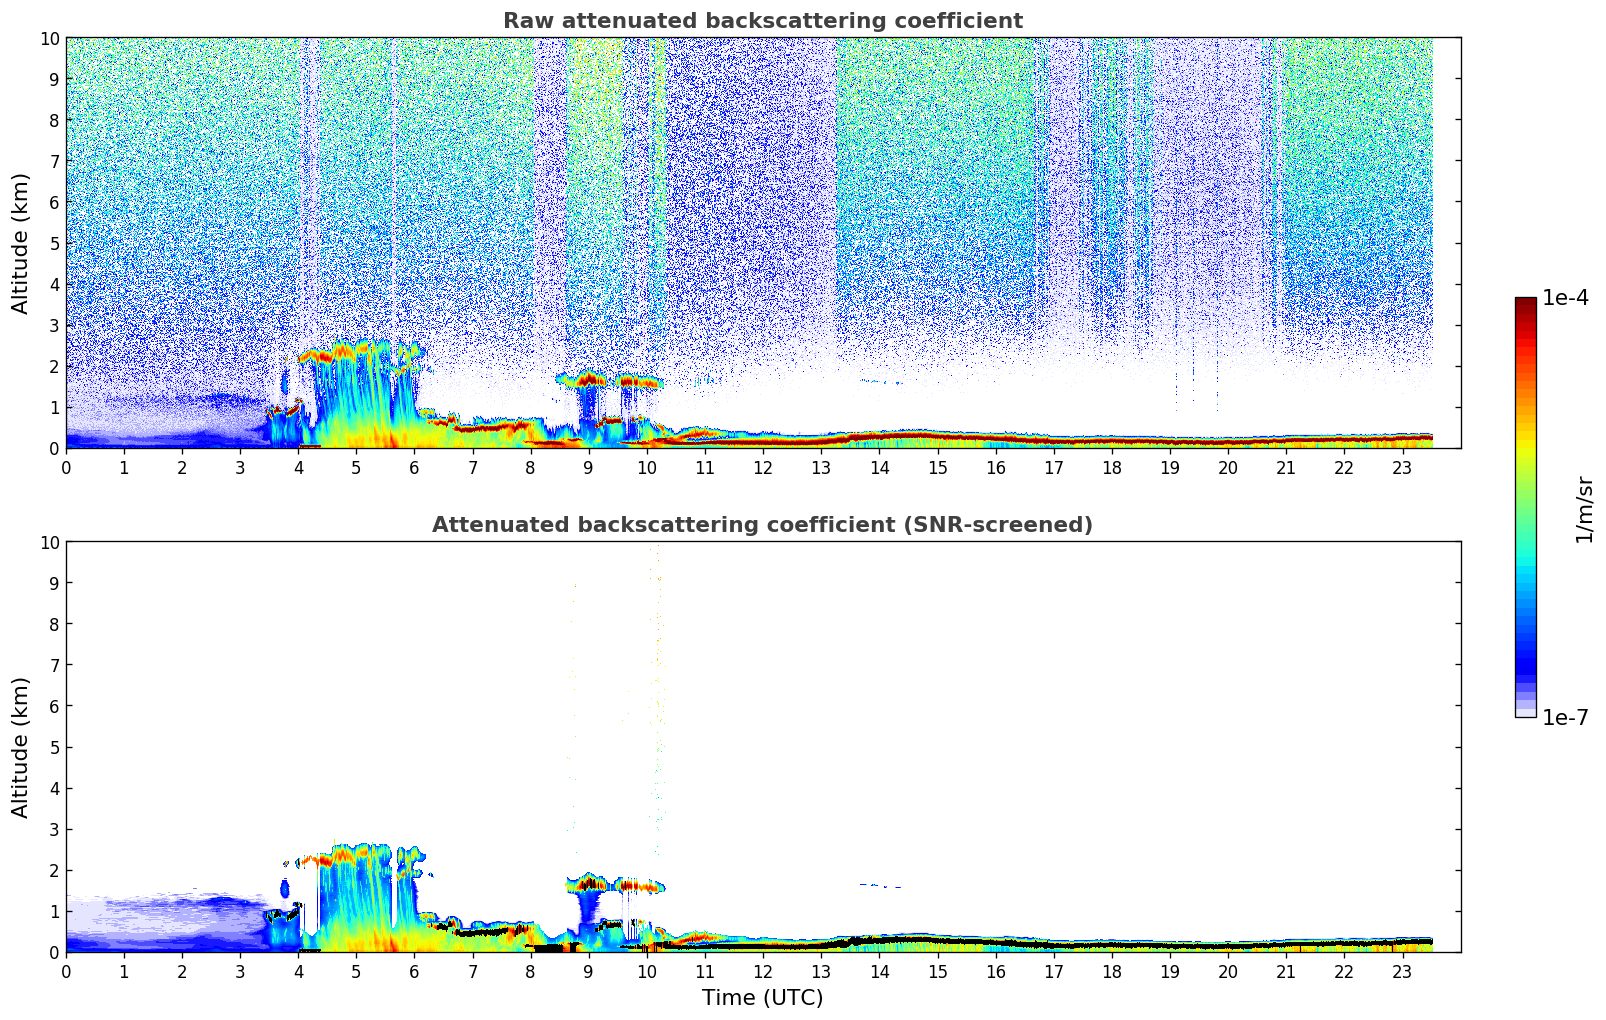Viewport: 1606px width, 1020px height.
Task: Click the '20' time tick under the top plot
Action: tap(1228, 468)
